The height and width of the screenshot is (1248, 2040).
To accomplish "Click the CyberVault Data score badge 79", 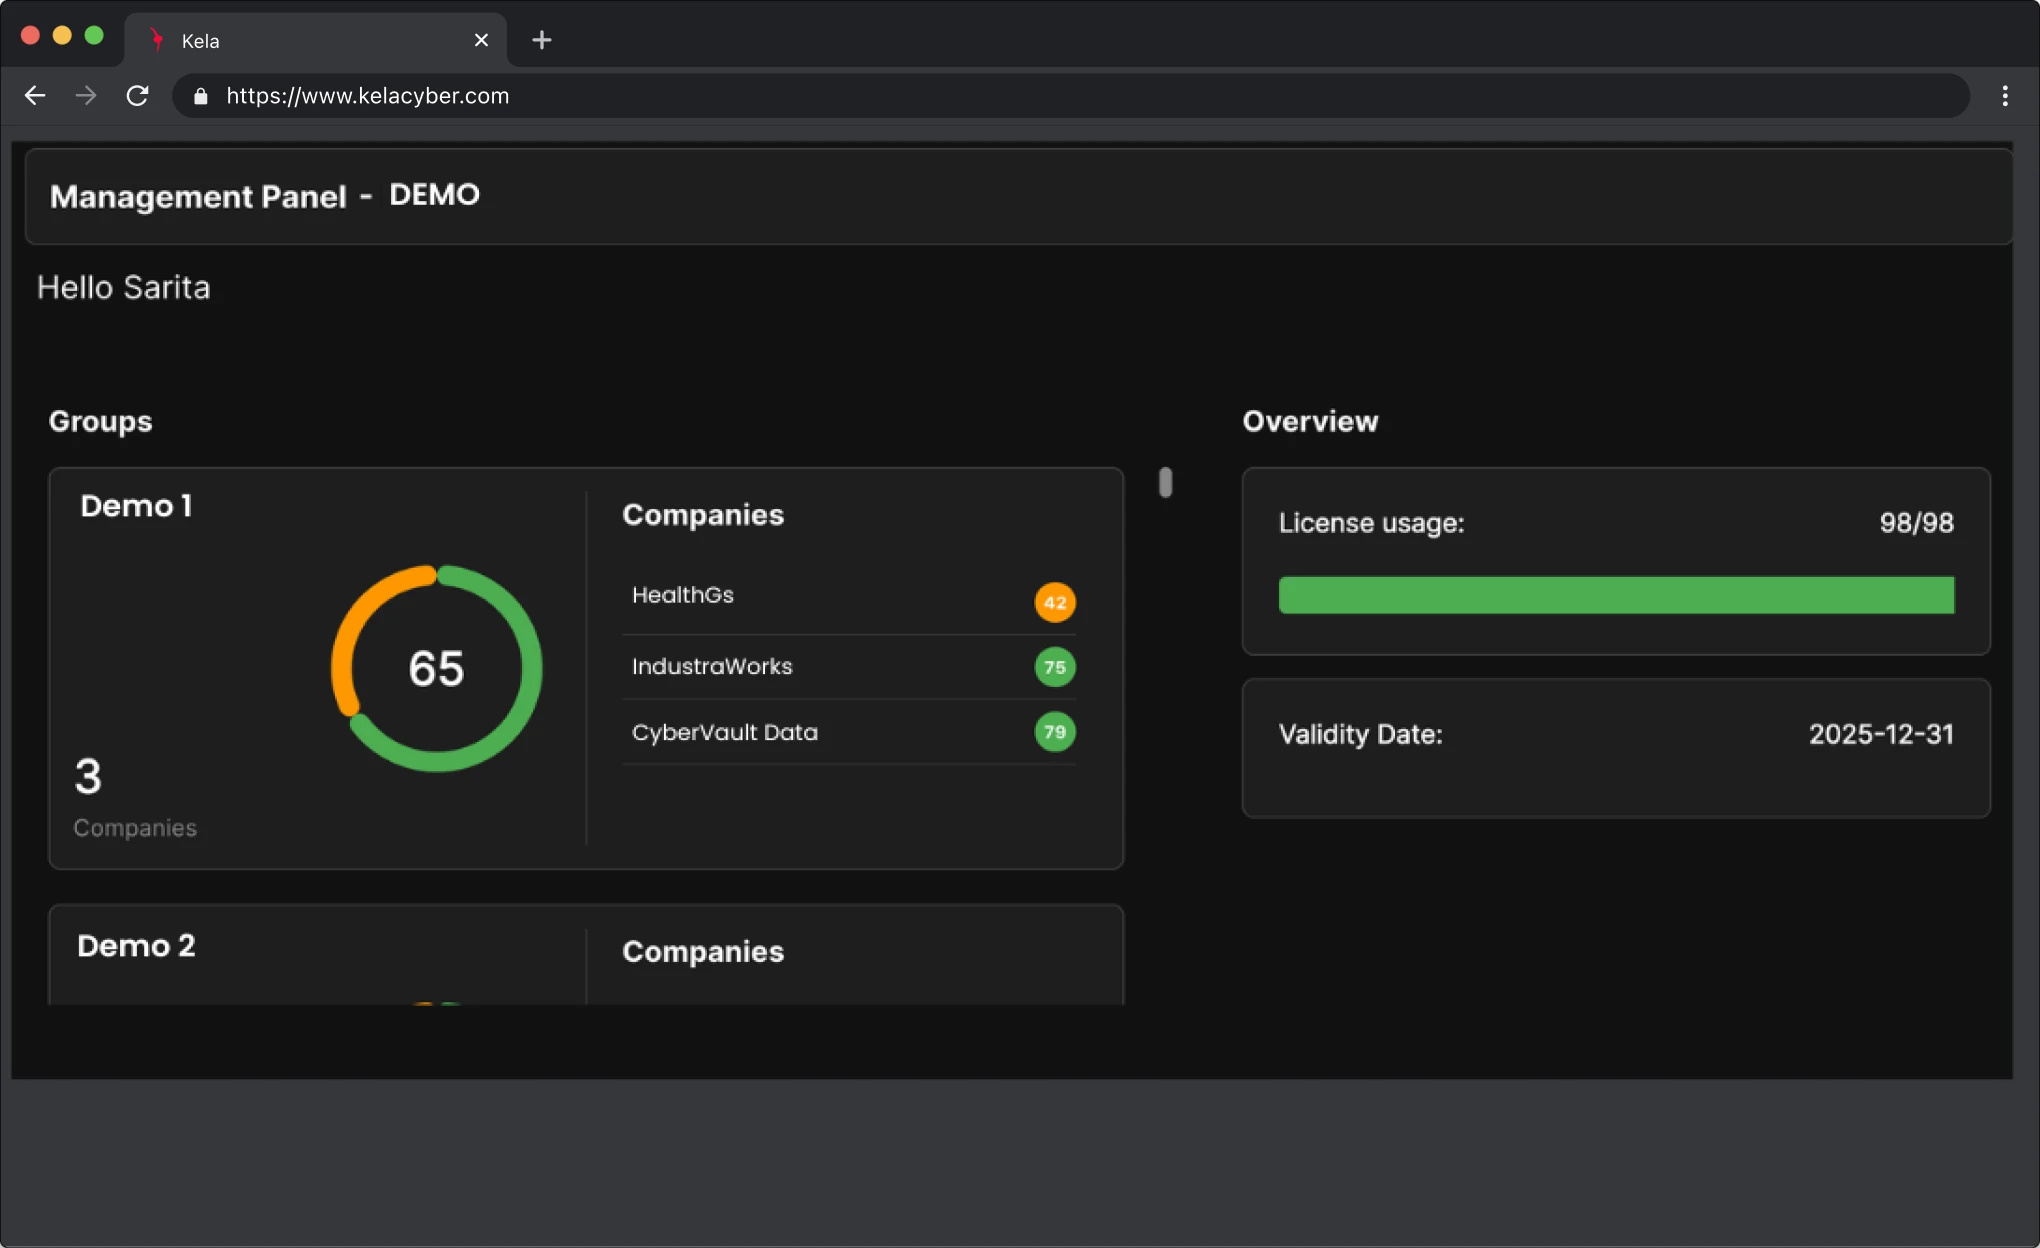I will [1055, 732].
